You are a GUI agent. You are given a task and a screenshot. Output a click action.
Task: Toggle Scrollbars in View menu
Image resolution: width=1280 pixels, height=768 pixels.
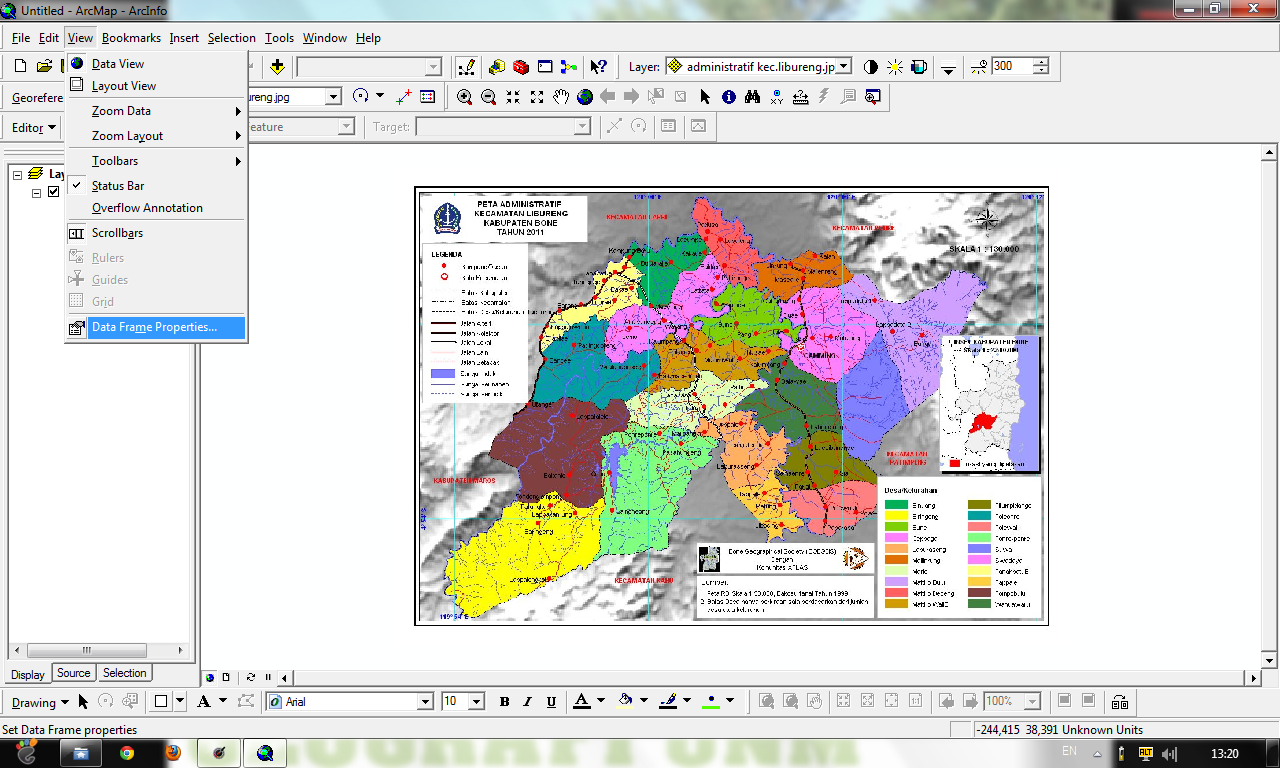(156, 233)
